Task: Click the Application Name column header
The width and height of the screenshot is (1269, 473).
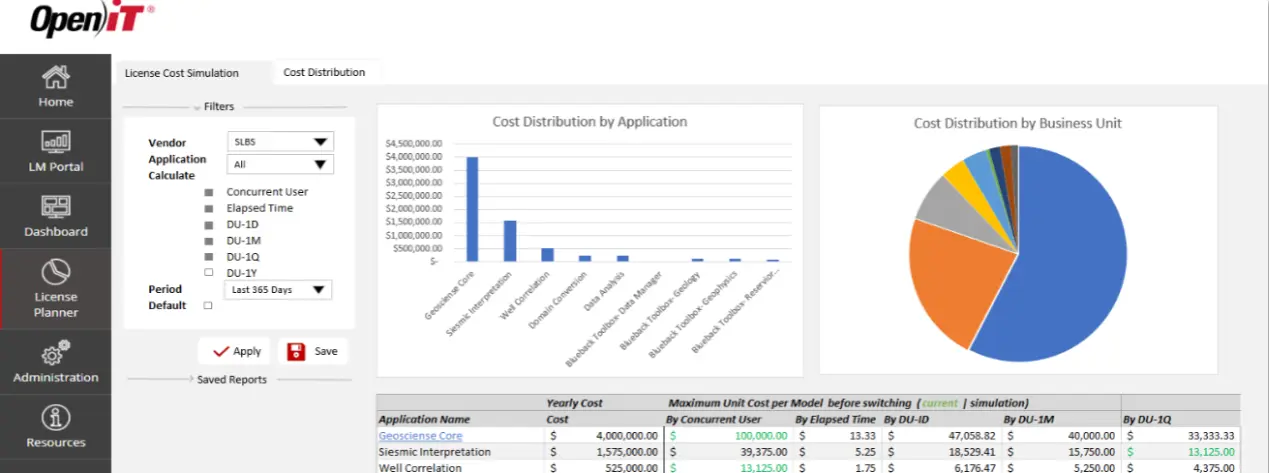Action: pyautogui.click(x=424, y=420)
